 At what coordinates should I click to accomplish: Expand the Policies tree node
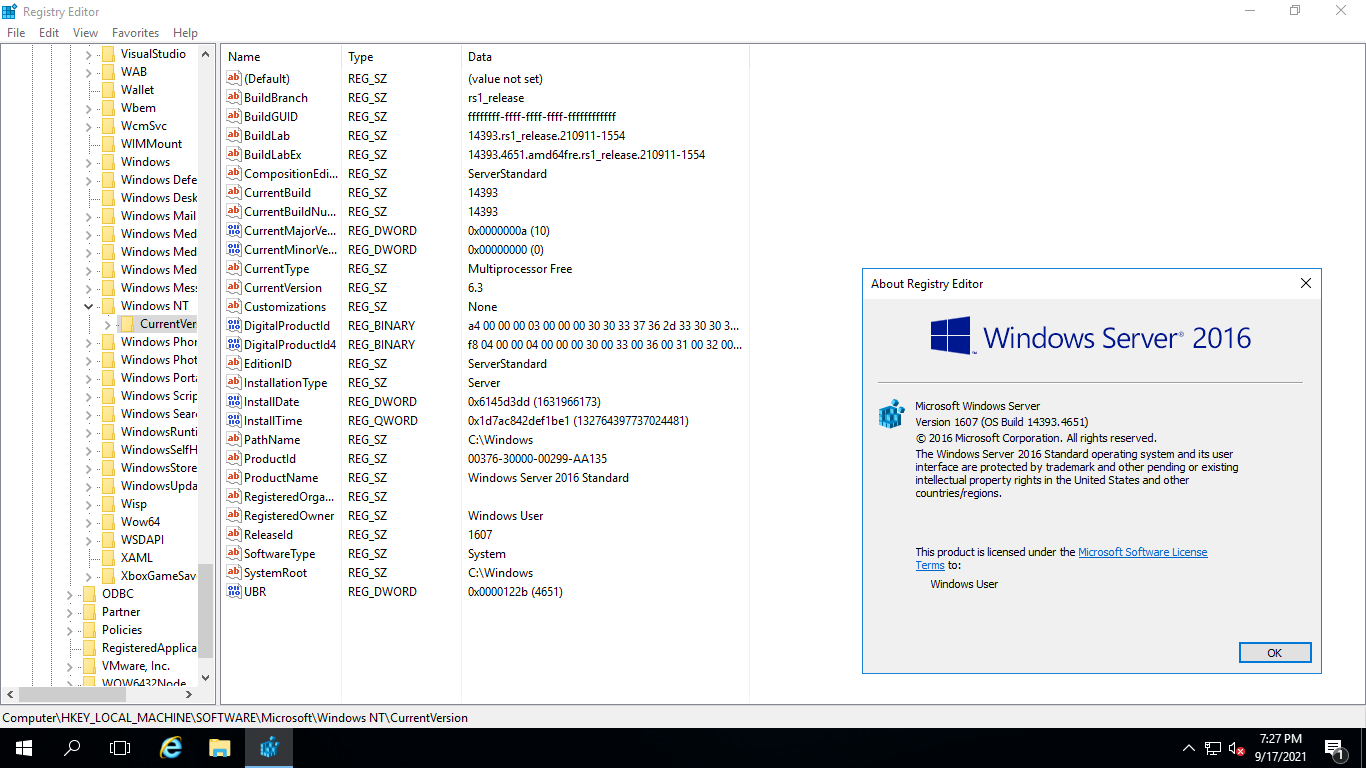(69, 630)
